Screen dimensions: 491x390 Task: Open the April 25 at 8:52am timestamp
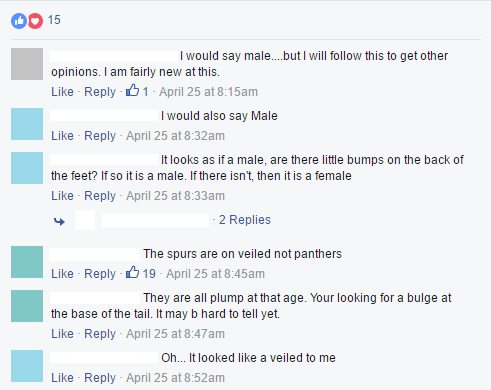tap(175, 378)
